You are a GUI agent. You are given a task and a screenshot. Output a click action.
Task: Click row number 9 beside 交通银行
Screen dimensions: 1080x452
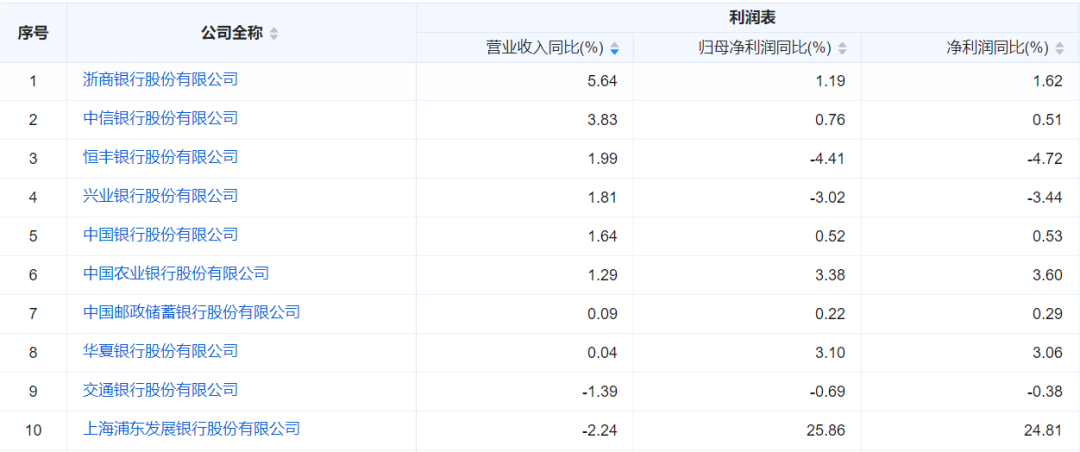(x=33, y=391)
